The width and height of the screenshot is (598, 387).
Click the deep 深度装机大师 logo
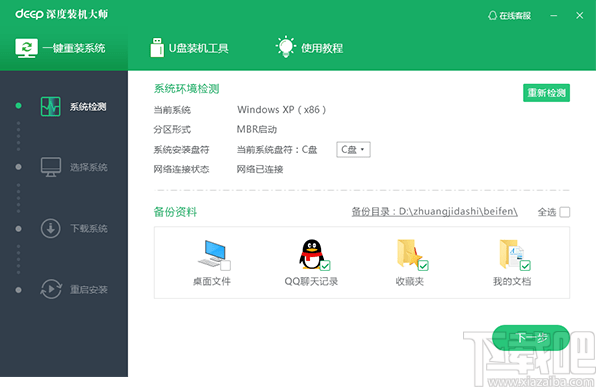click(x=61, y=14)
